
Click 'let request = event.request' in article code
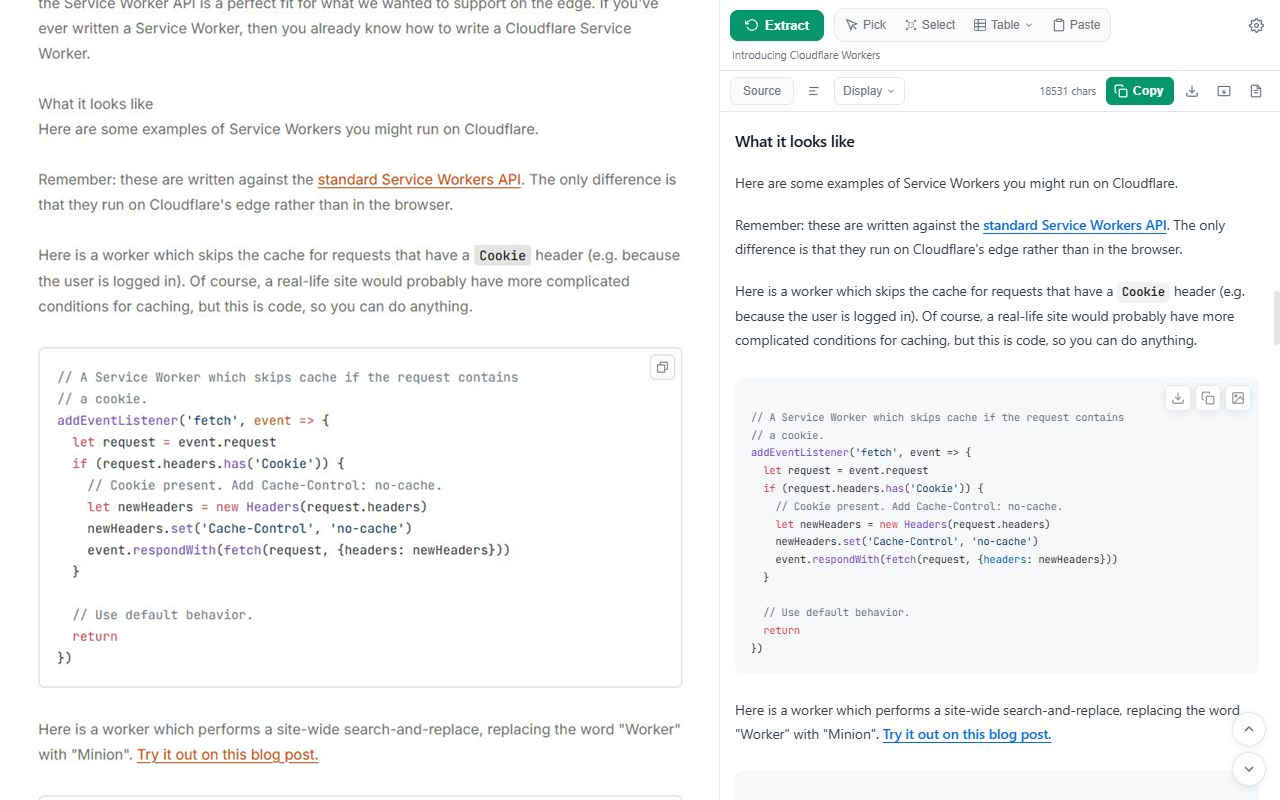(x=174, y=443)
